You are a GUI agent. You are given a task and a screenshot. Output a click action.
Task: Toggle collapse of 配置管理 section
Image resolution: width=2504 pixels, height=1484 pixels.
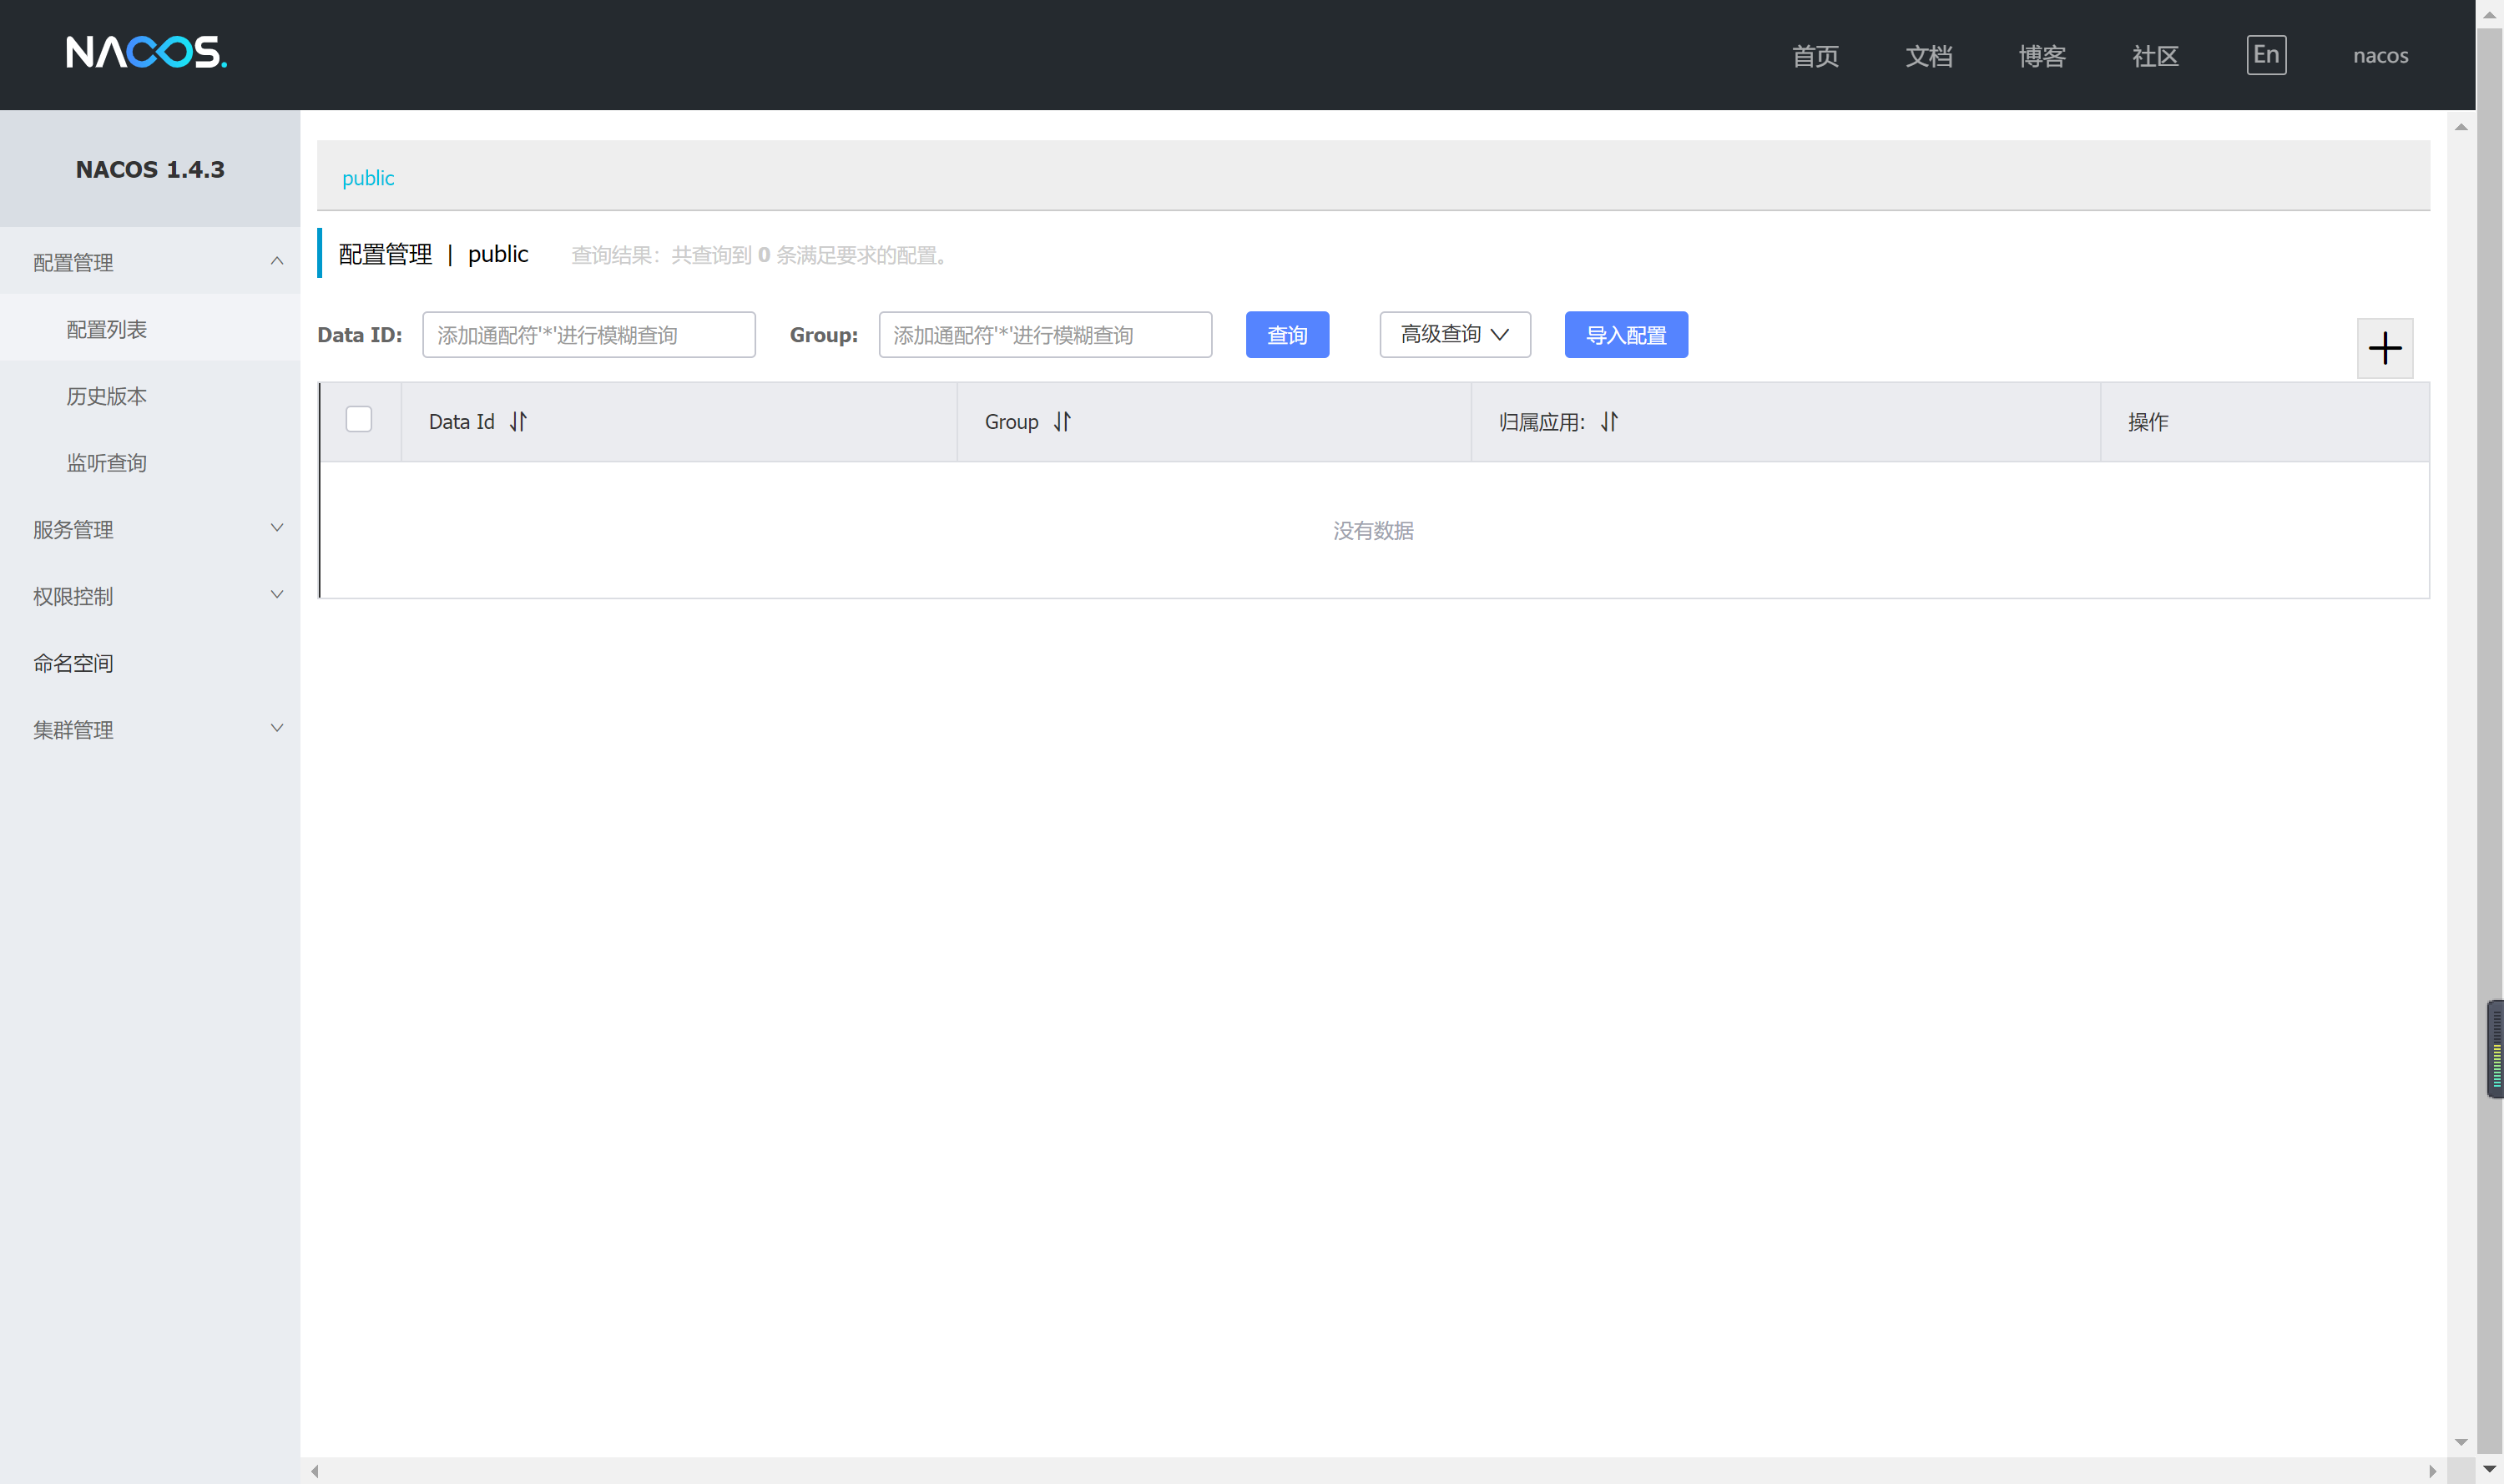click(x=150, y=262)
